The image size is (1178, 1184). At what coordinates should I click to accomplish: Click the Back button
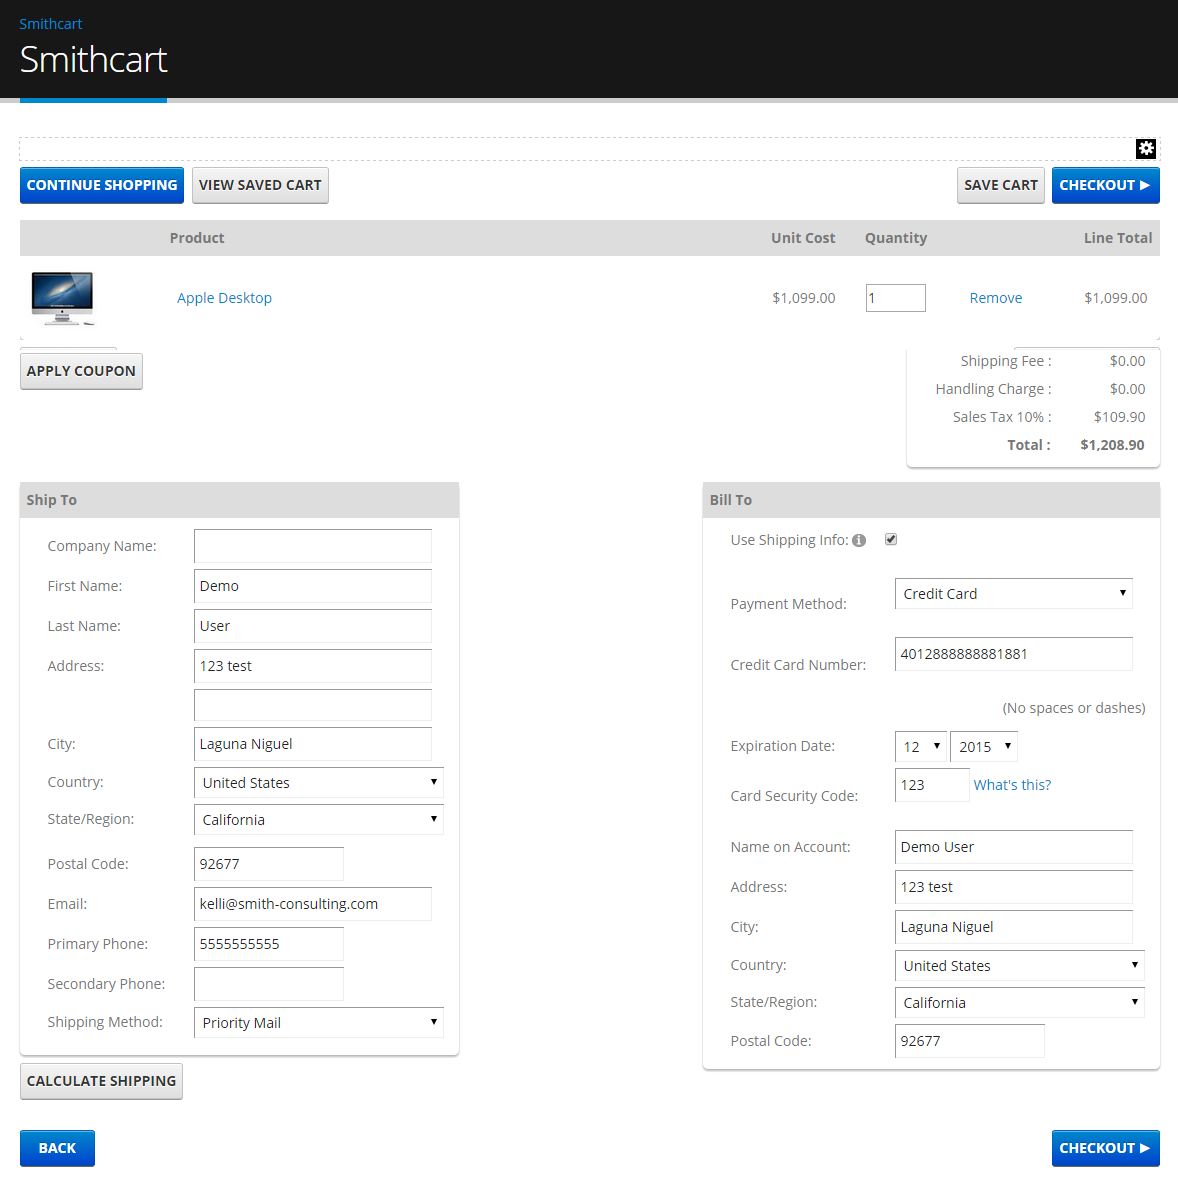pyautogui.click(x=57, y=1149)
